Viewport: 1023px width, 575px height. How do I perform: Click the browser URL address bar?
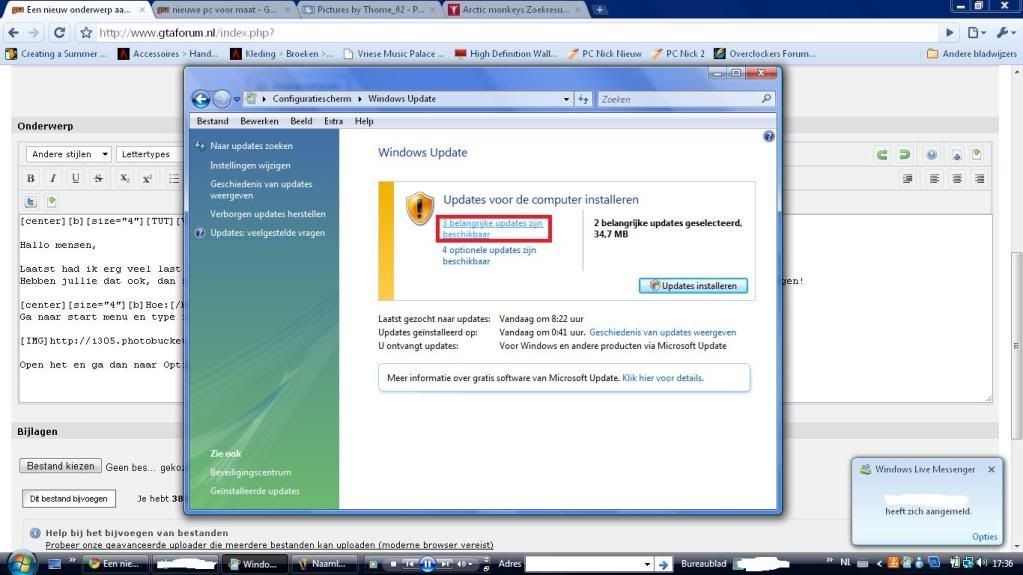pyautogui.click(x=515, y=33)
